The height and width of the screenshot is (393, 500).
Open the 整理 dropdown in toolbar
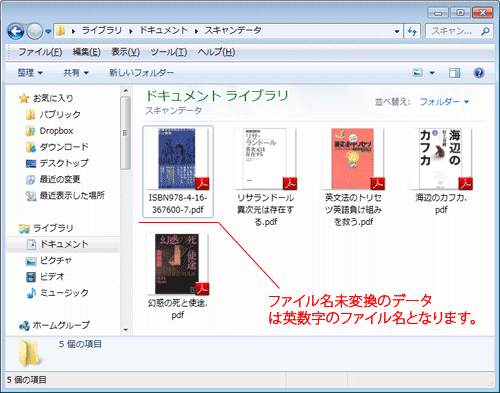point(30,73)
